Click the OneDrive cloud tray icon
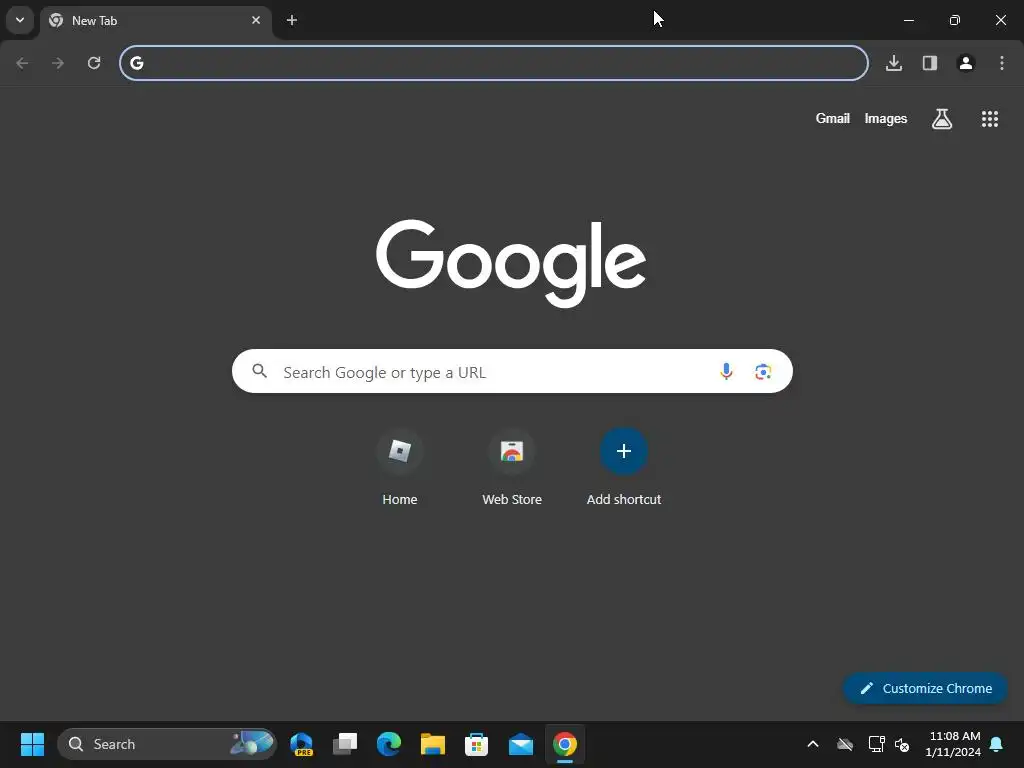 pos(845,744)
